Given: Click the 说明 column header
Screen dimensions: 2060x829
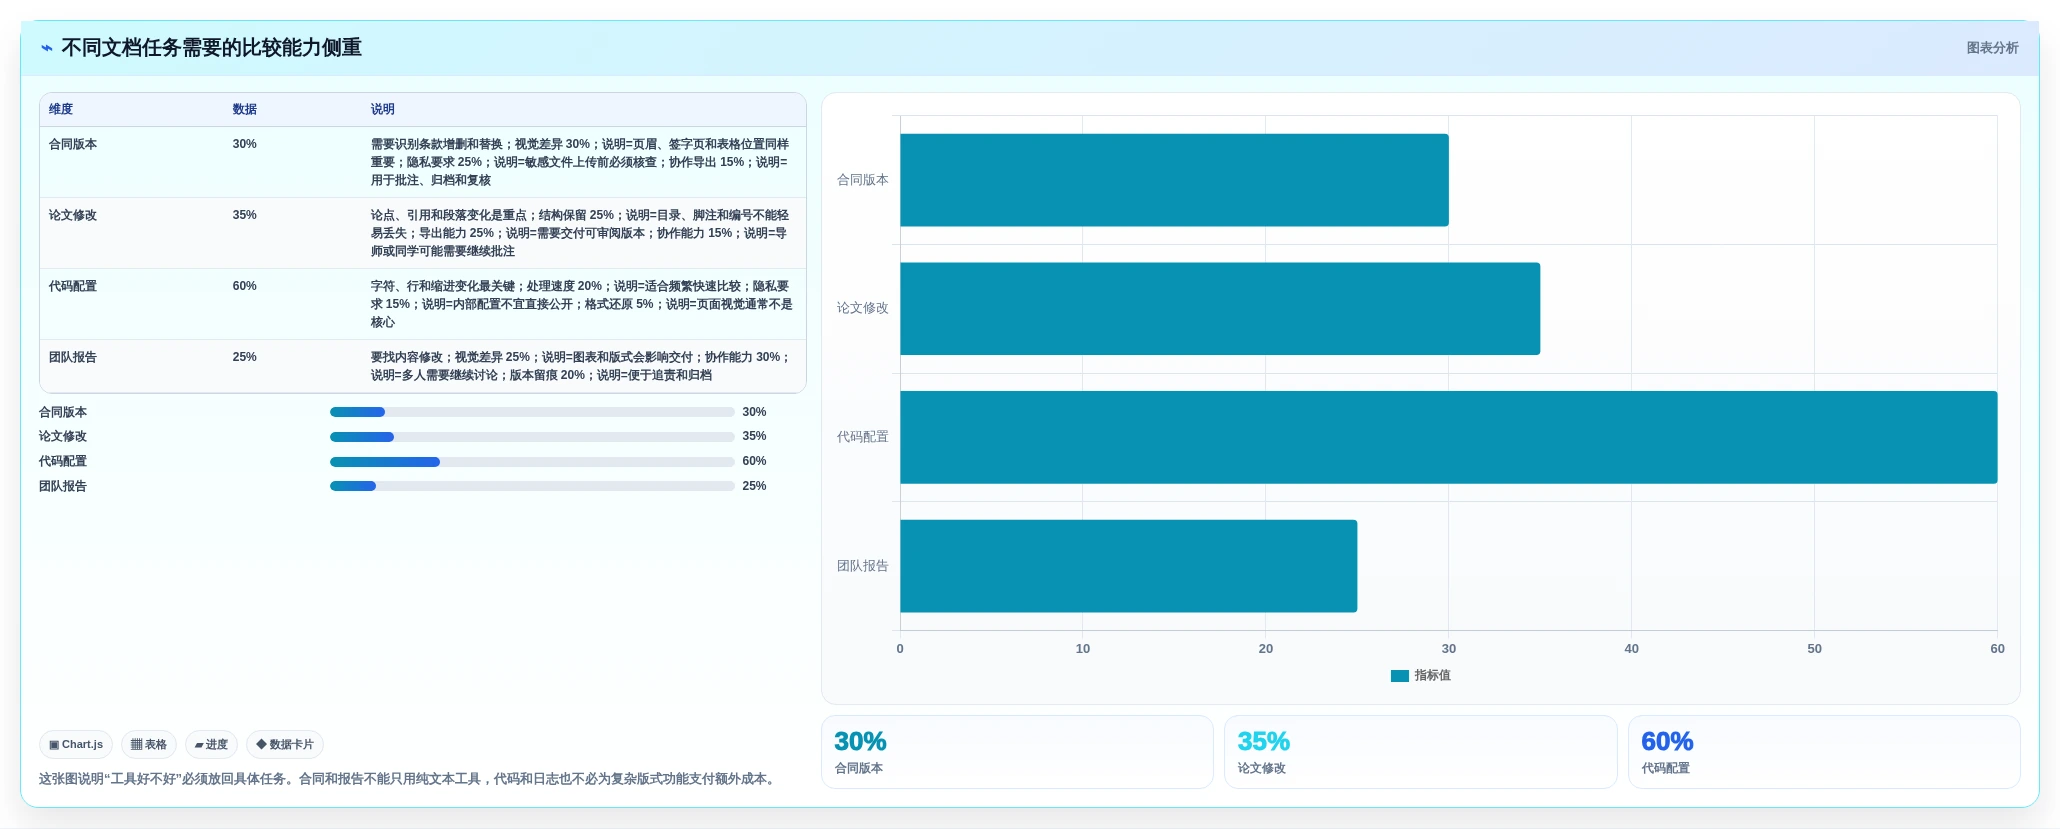Looking at the screenshot, I should [383, 109].
